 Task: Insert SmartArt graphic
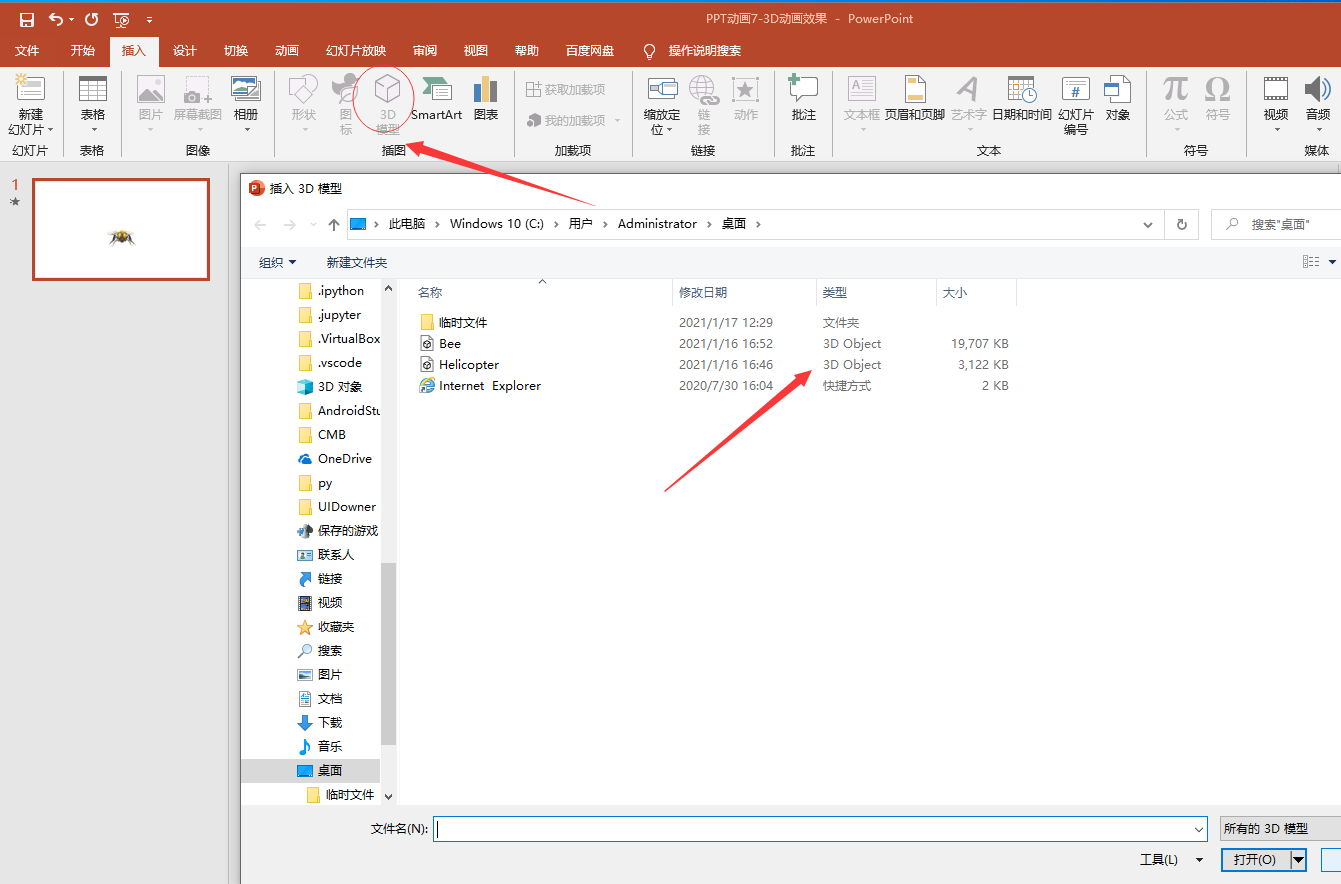click(436, 98)
